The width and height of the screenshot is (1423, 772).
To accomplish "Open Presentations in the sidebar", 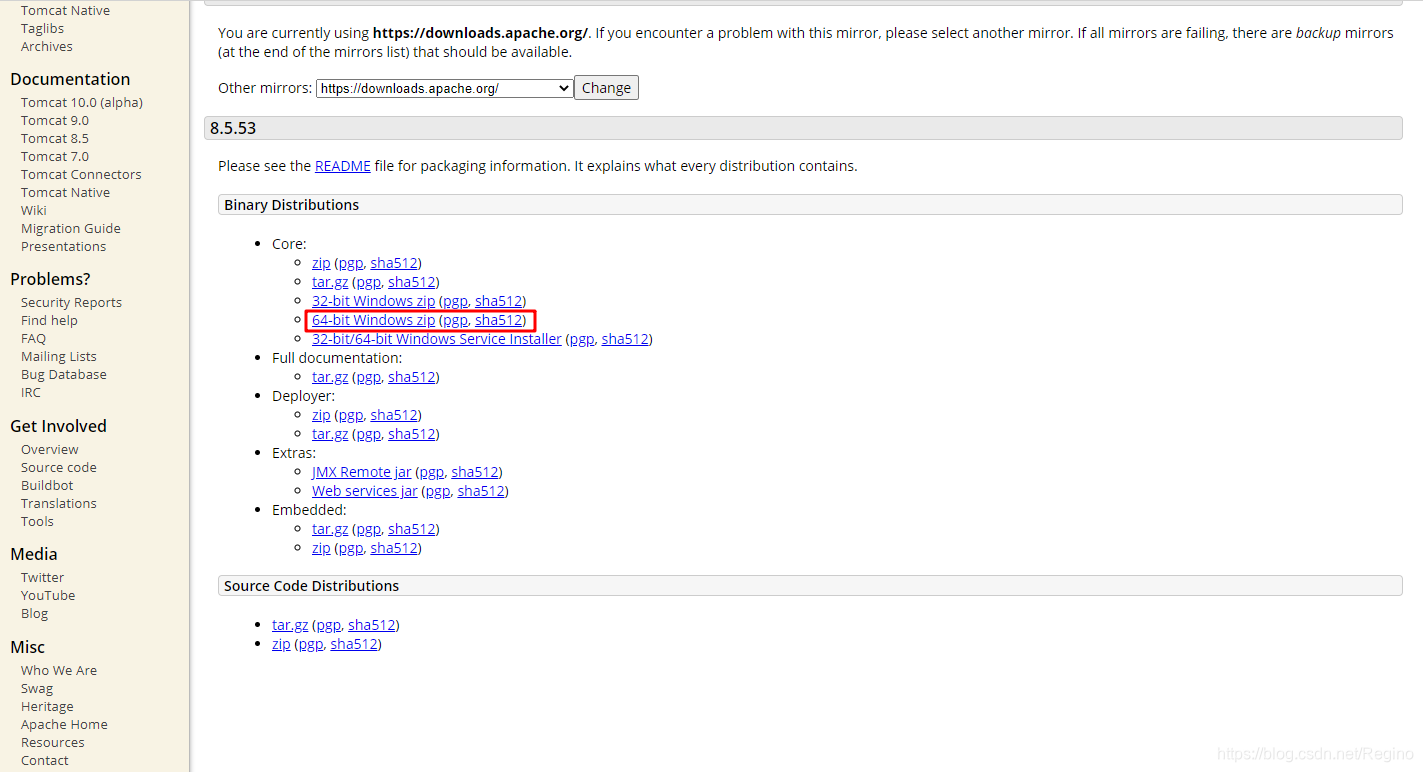I will tap(63, 247).
